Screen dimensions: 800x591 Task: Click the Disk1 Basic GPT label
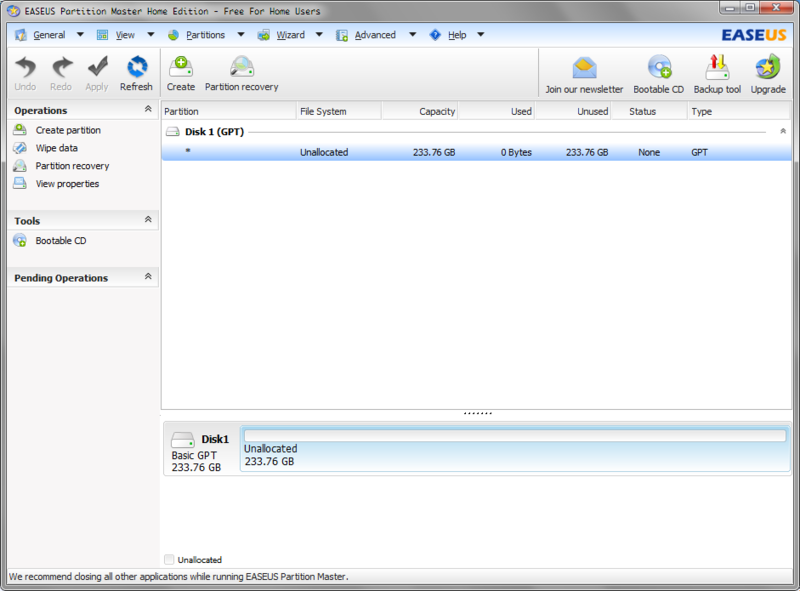tap(194, 455)
